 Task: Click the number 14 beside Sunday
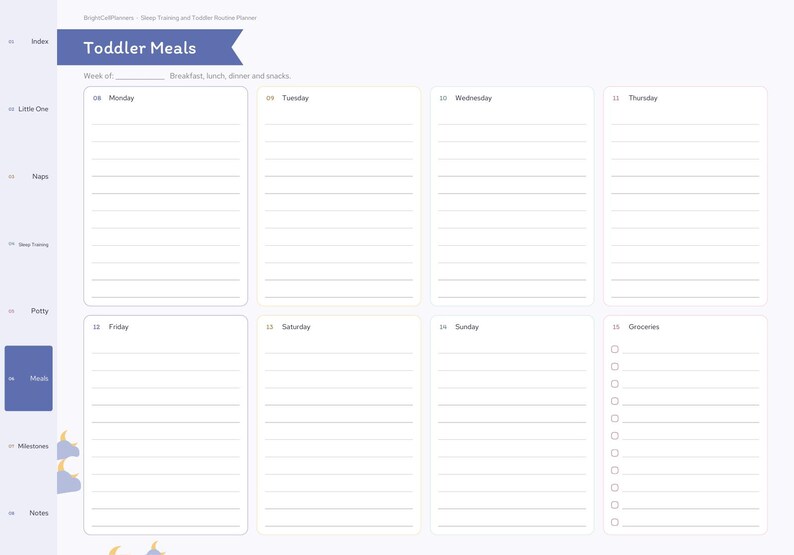pyautogui.click(x=443, y=327)
